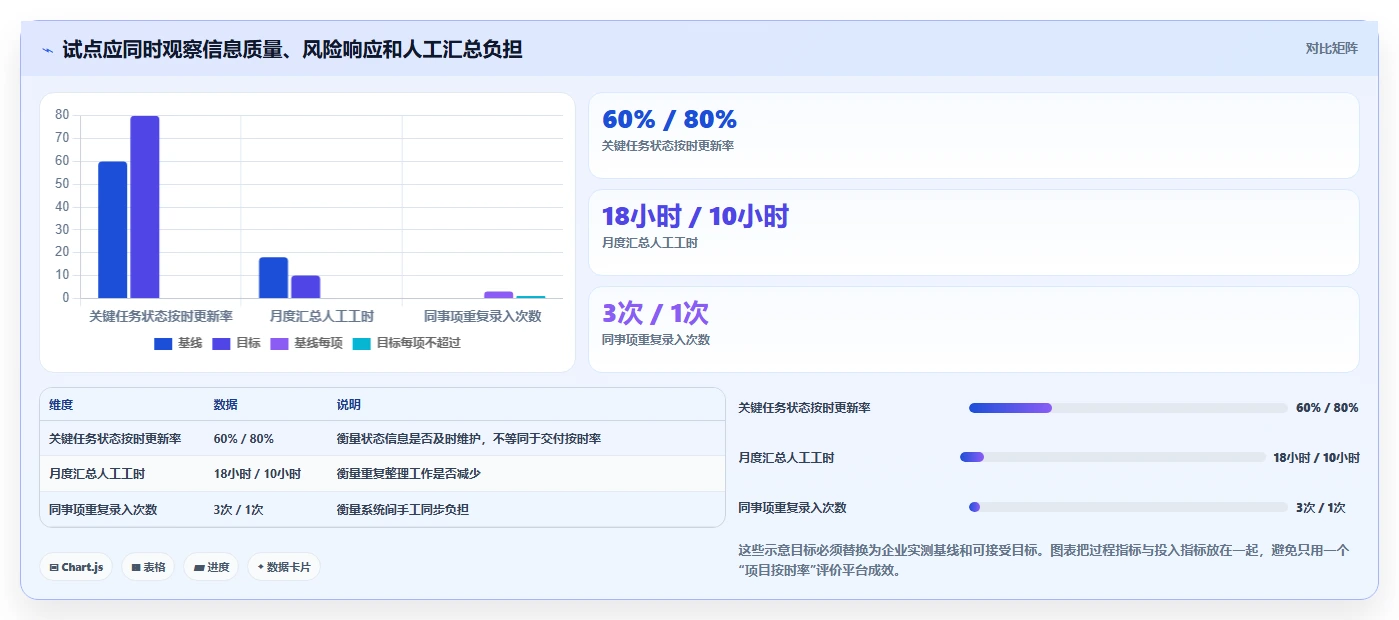Click the 18小时 / 10小时 data card
Viewport: 1399px width, 620px height.
click(x=974, y=232)
